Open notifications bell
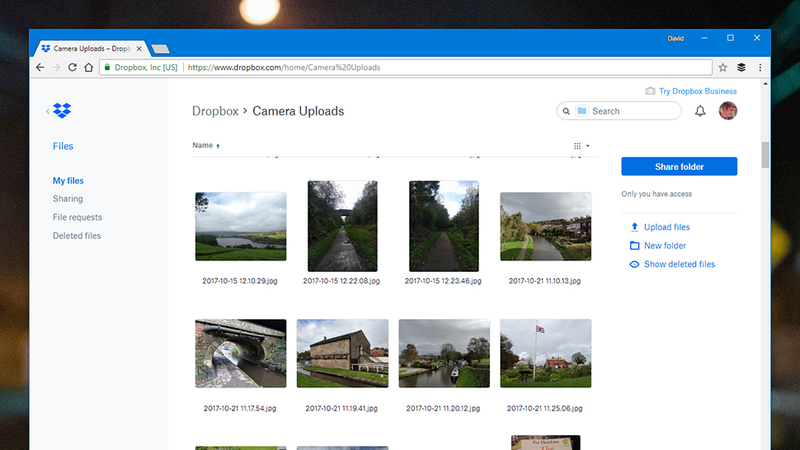The width and height of the screenshot is (800, 450). coord(700,111)
